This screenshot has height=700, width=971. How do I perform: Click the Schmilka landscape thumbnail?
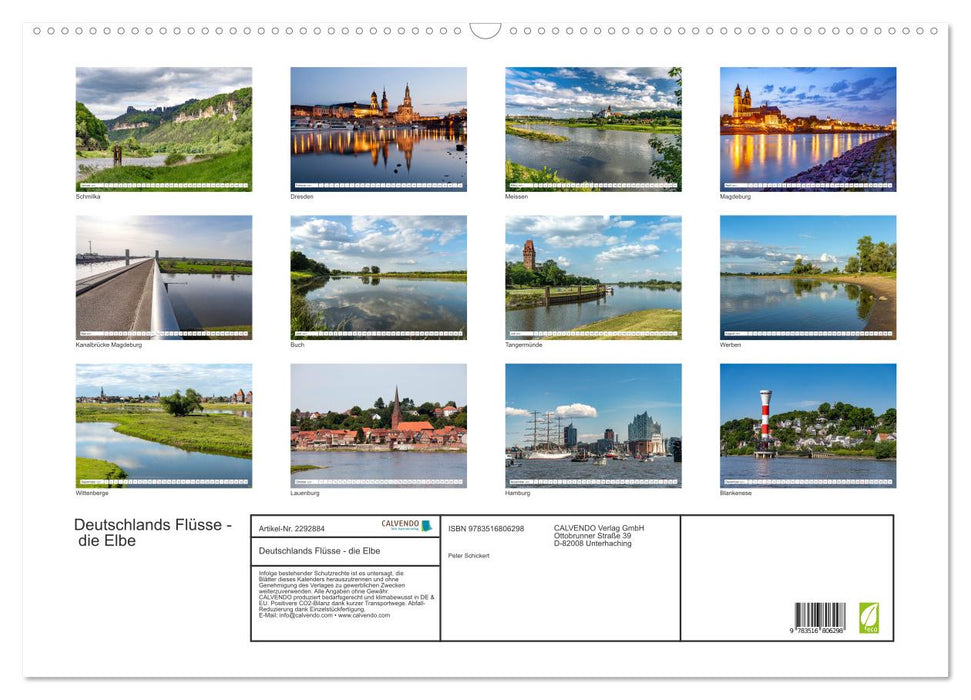tap(163, 129)
